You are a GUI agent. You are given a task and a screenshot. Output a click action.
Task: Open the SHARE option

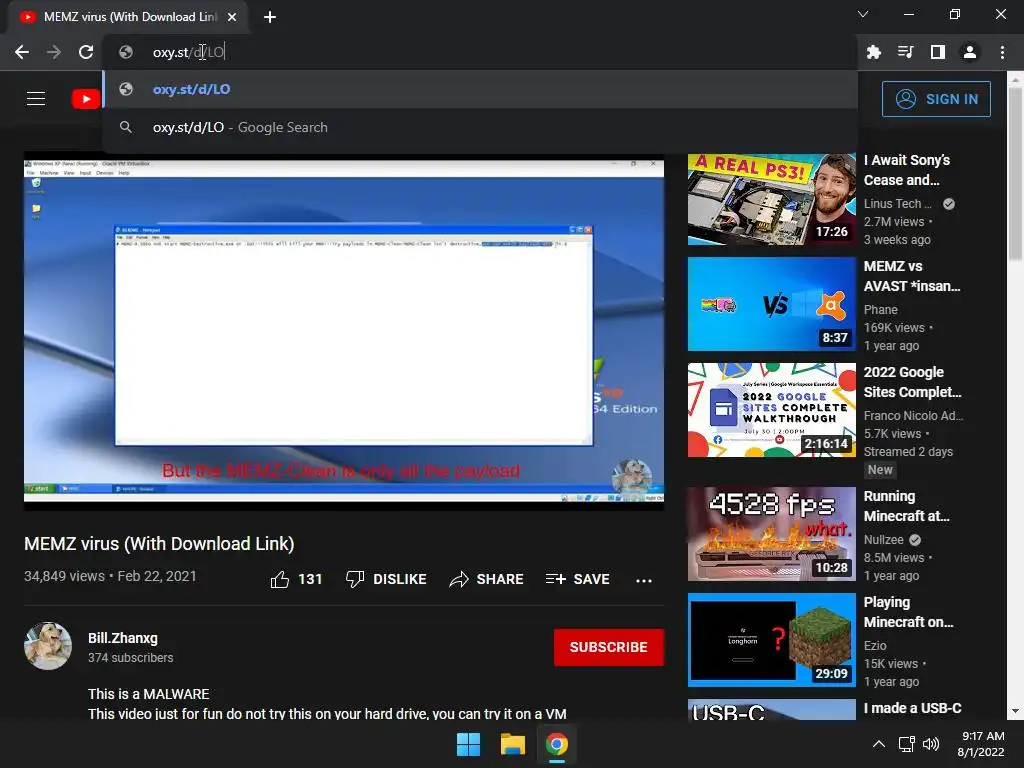click(x=487, y=579)
